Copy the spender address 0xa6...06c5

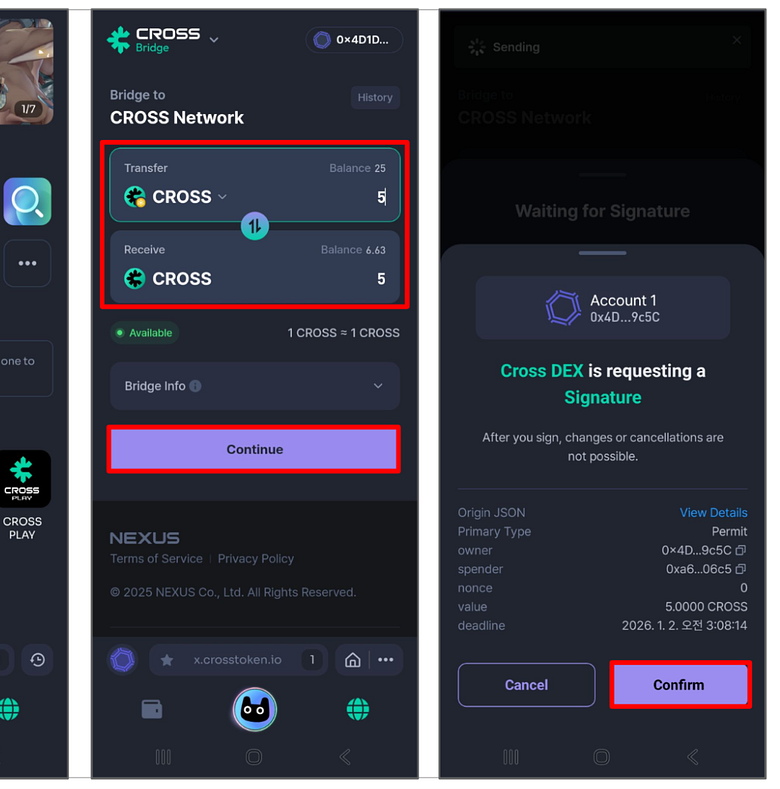click(x=740, y=569)
